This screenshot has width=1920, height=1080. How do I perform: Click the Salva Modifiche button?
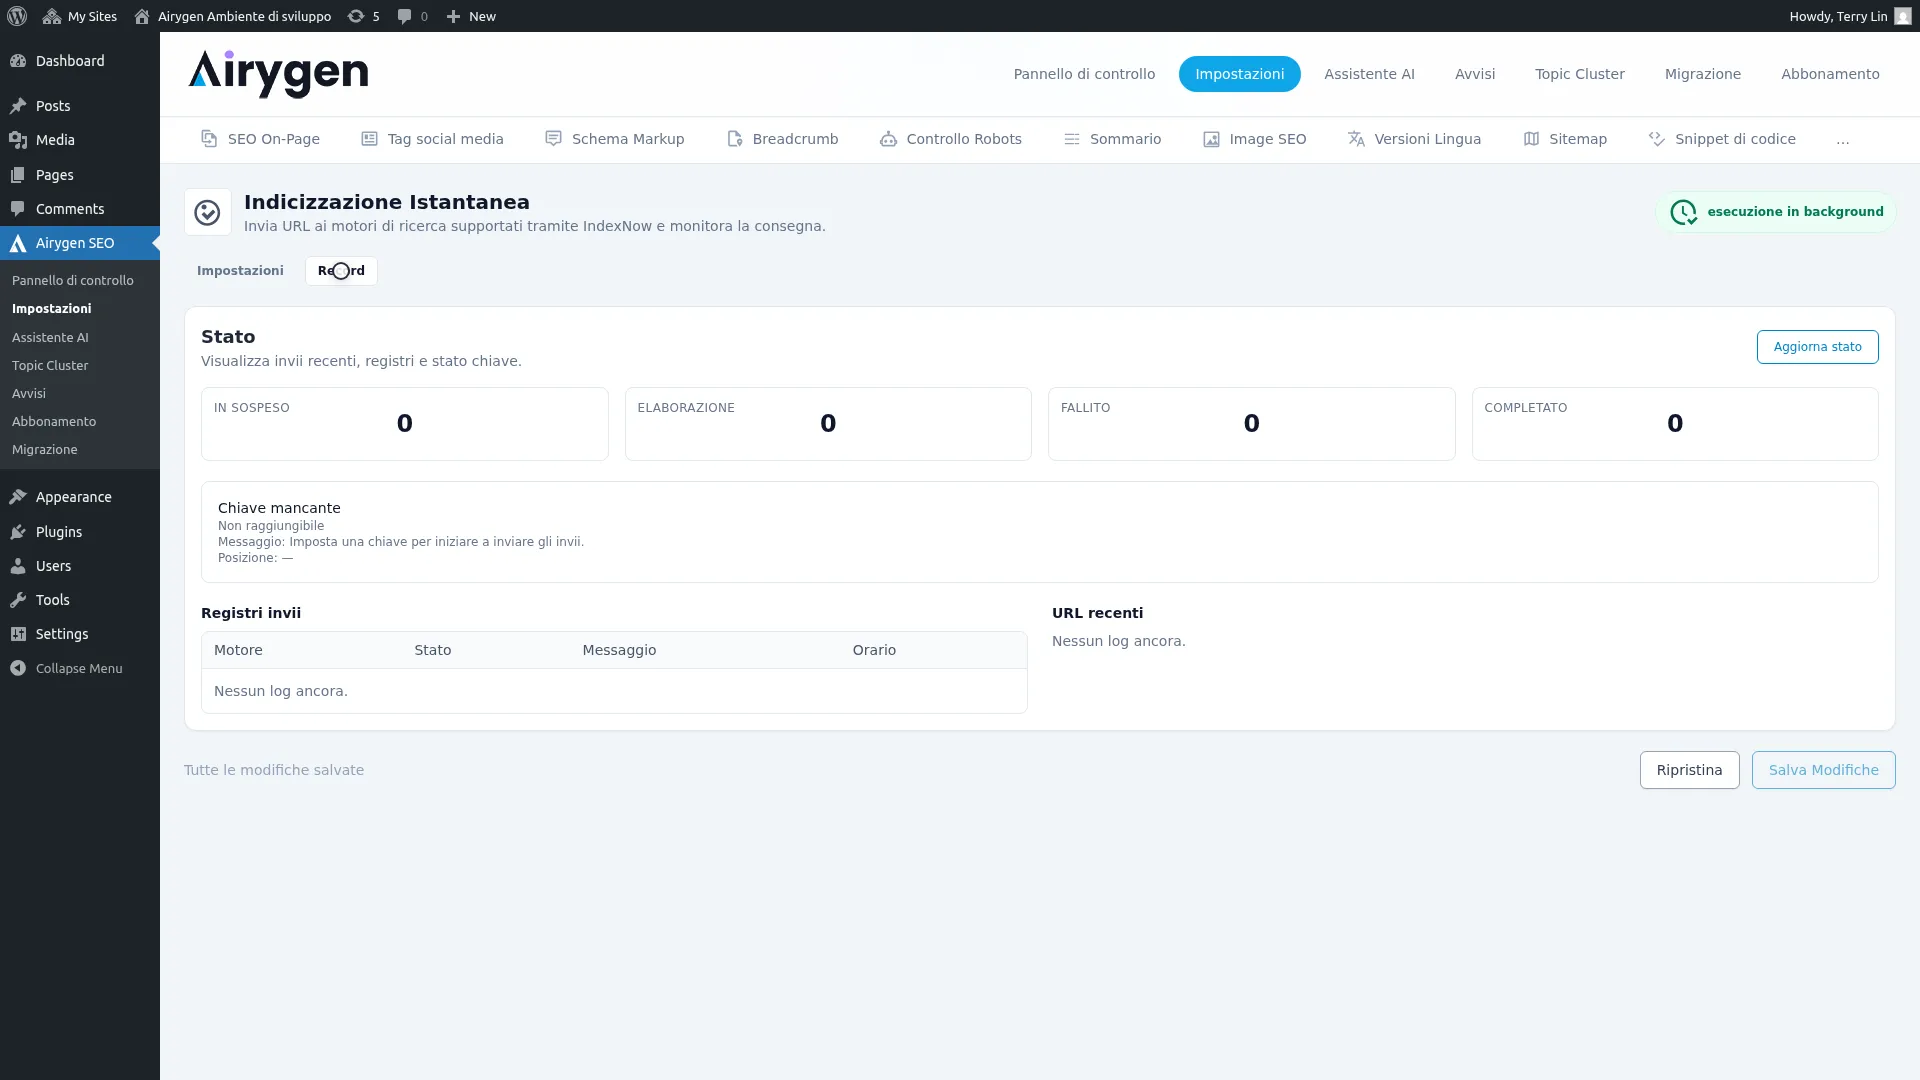(x=1823, y=770)
